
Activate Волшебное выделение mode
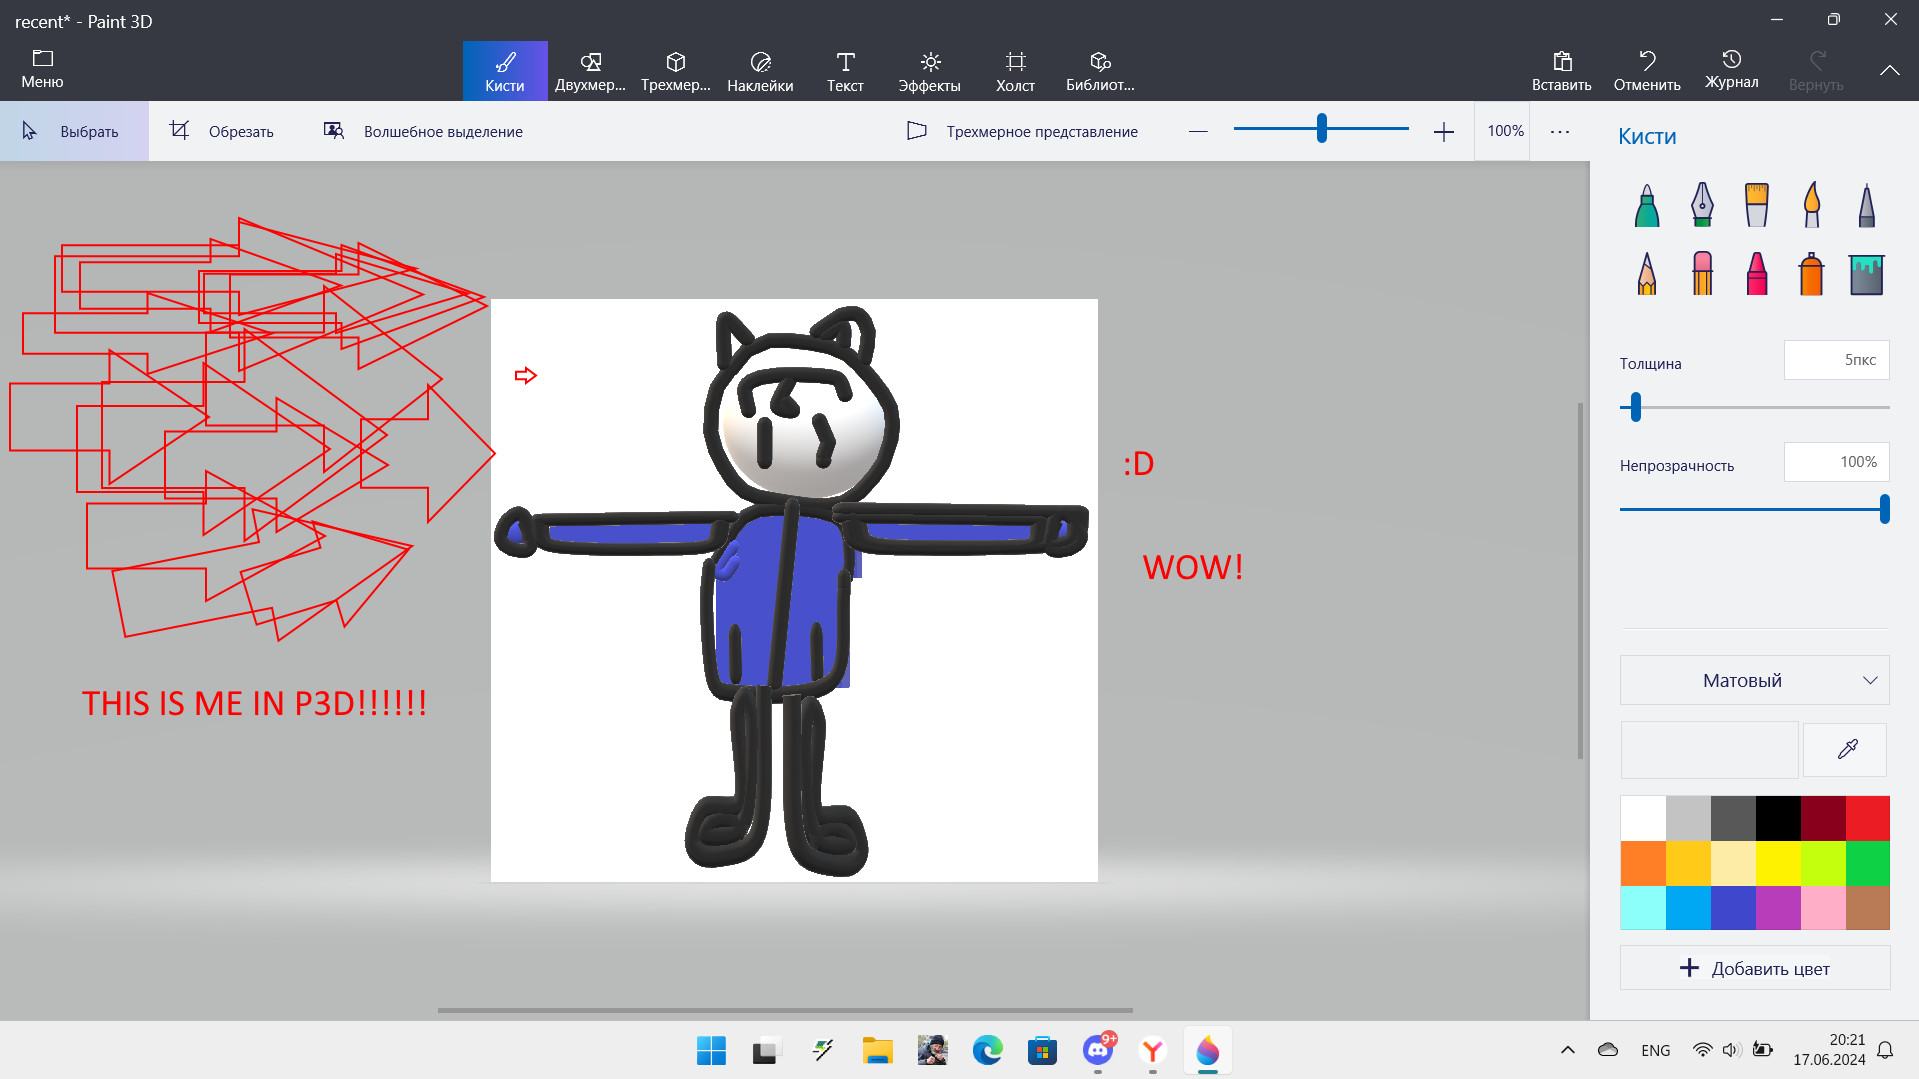click(421, 131)
